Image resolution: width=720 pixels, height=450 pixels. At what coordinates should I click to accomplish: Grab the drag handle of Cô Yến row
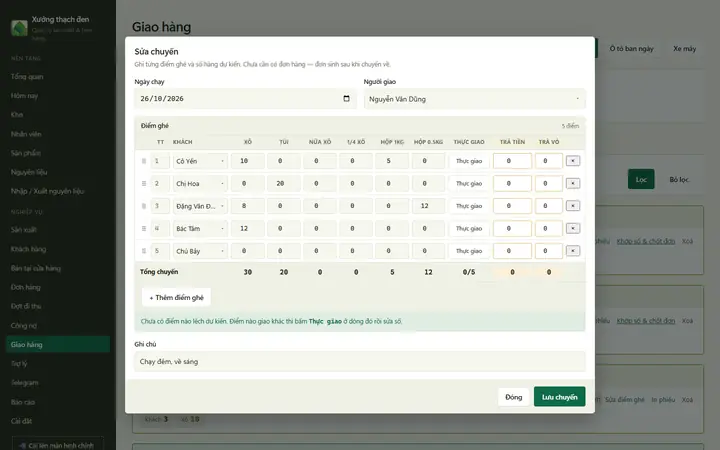coord(144,161)
